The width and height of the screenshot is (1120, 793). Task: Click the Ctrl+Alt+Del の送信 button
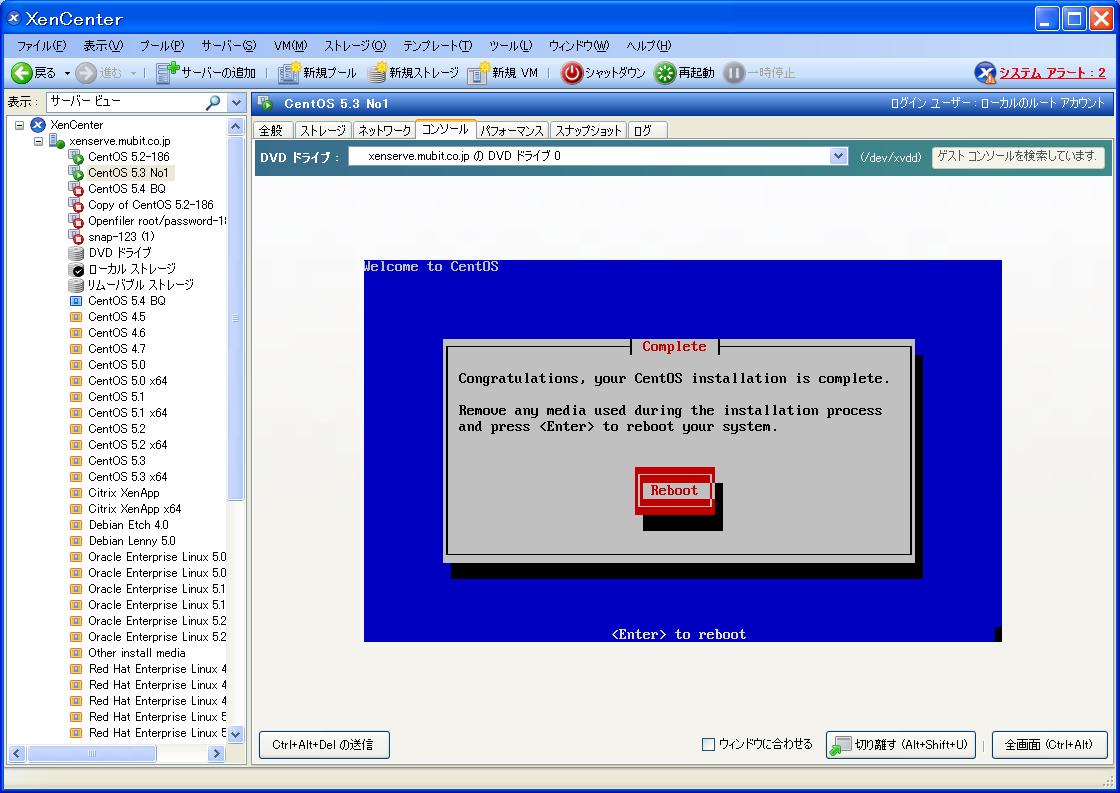point(324,744)
